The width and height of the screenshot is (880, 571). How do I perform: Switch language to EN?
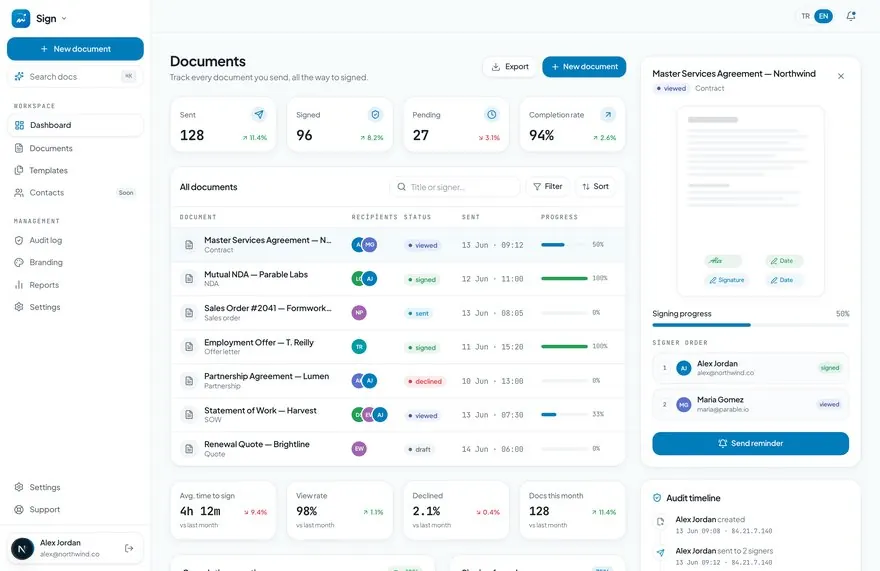point(823,16)
